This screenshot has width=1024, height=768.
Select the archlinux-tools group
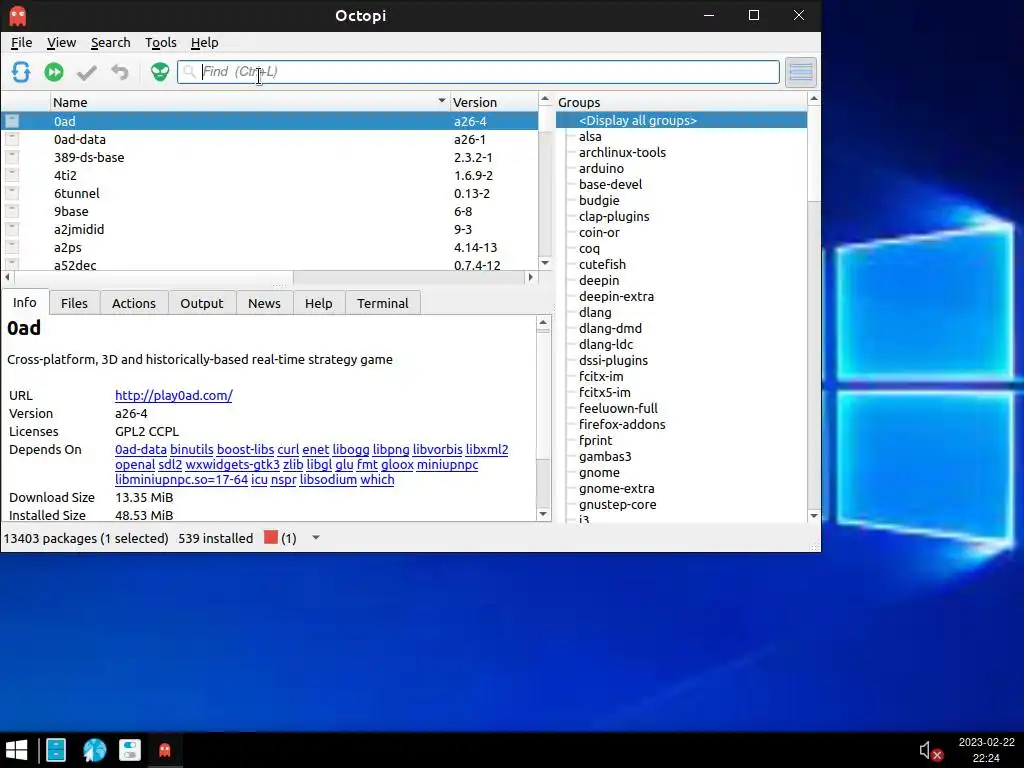point(622,152)
